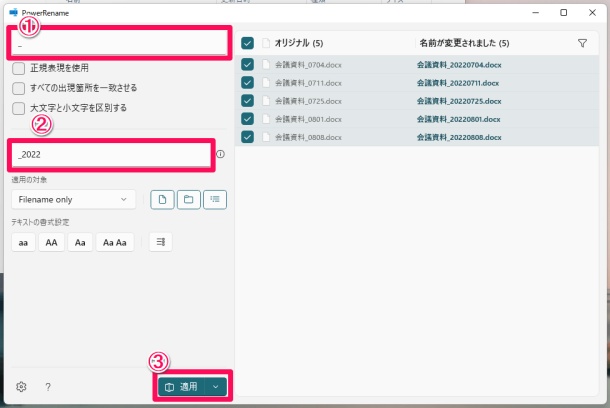Image resolution: width=610 pixels, height=408 pixels.
Task: Click the オリジナル (5) column header
Action: click(x=299, y=43)
